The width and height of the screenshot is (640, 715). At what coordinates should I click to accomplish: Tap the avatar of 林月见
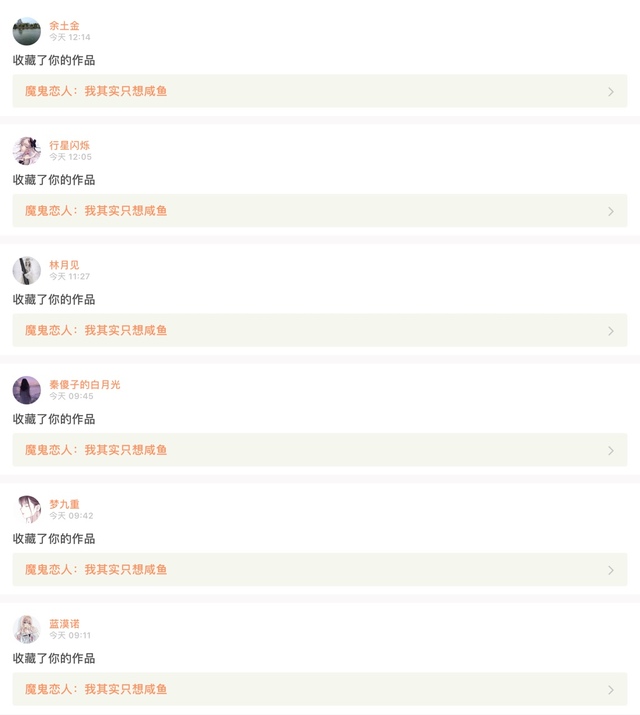(x=27, y=270)
